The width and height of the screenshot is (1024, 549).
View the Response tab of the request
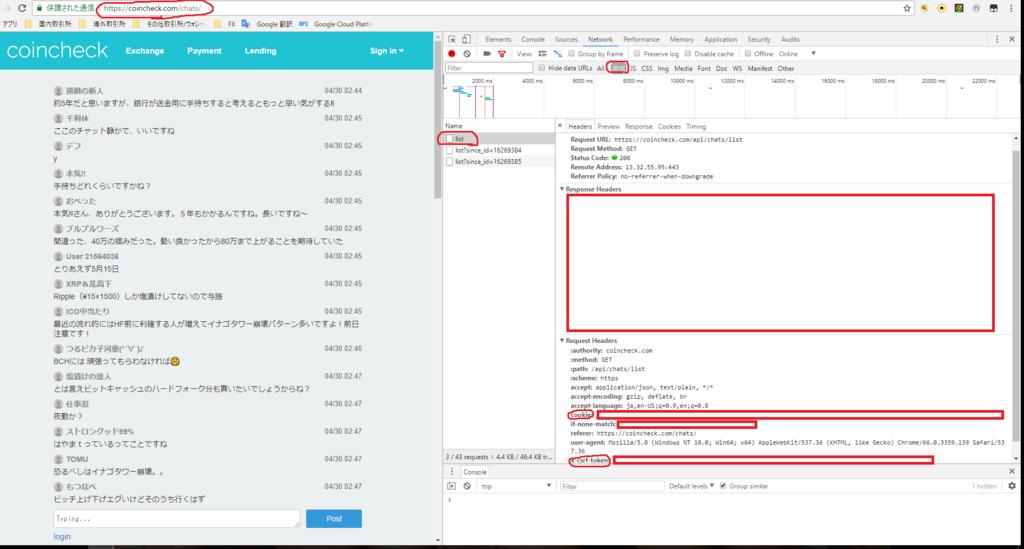[639, 127]
